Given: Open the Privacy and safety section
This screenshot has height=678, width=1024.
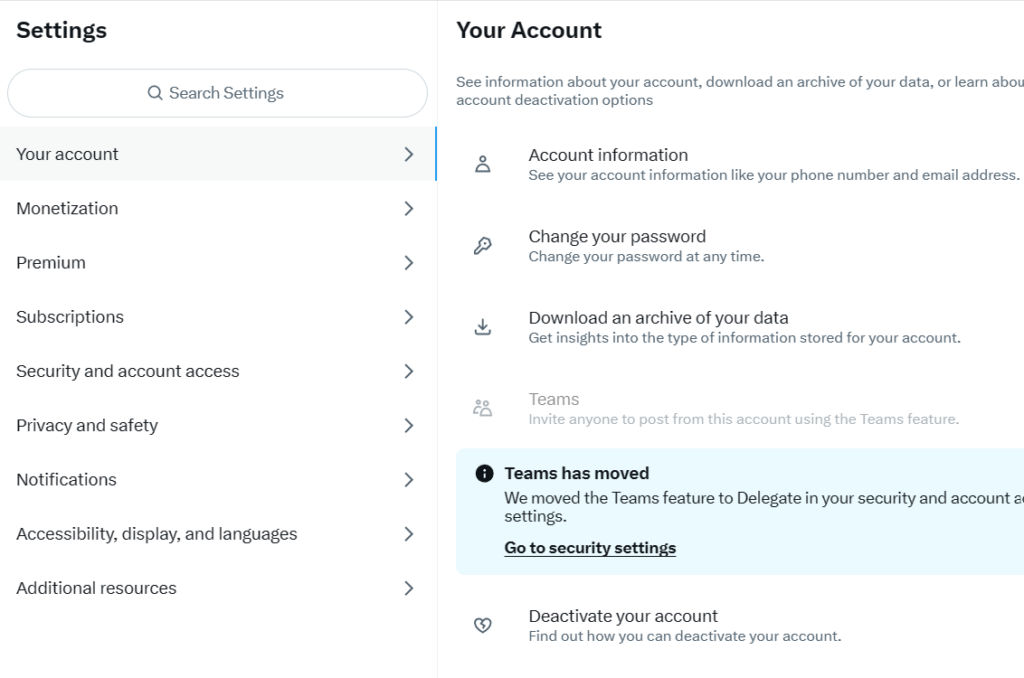Looking at the screenshot, I should tap(87, 425).
